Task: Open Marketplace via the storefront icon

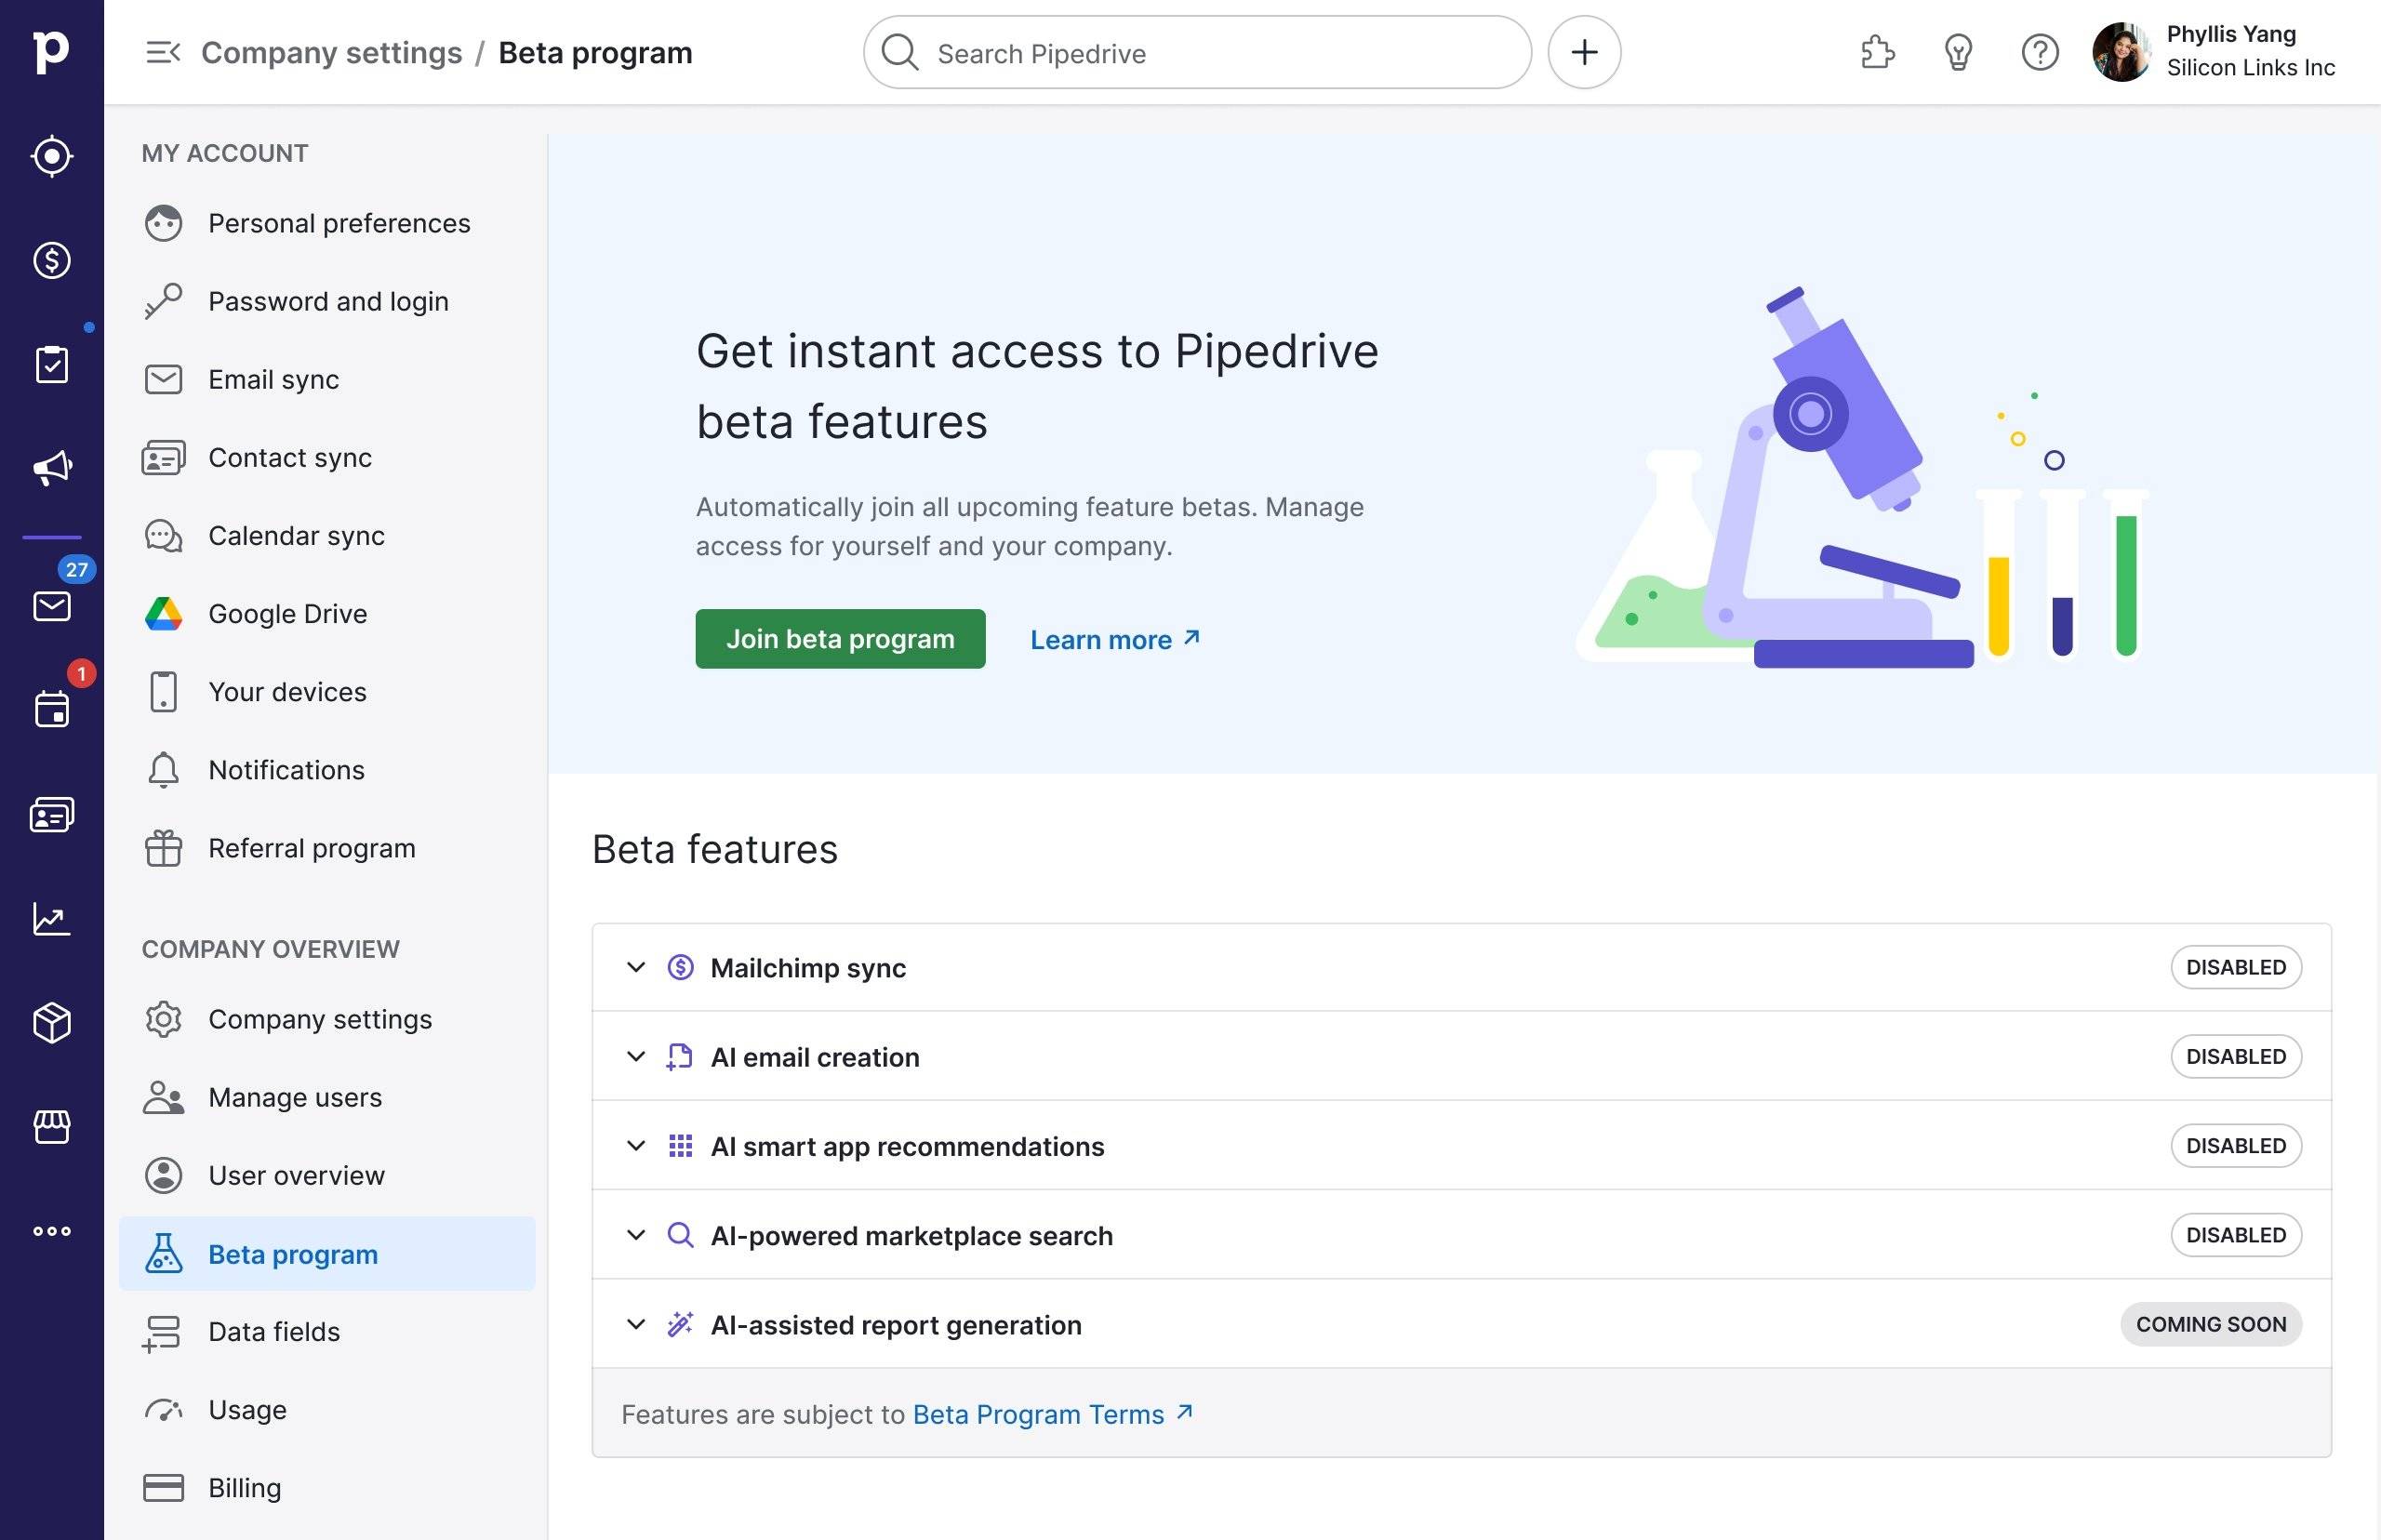Action: pos(52,1126)
